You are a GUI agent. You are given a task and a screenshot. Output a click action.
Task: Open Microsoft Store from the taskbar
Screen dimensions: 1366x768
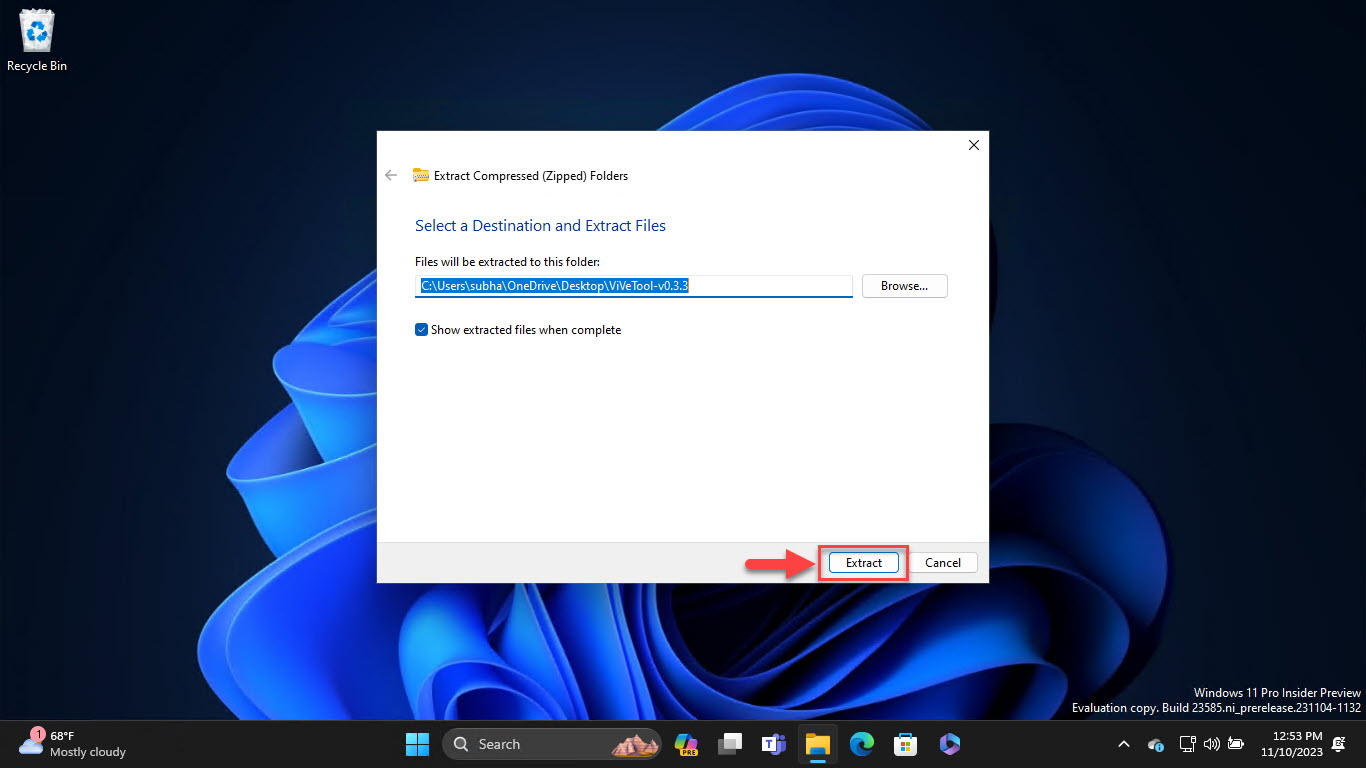click(906, 744)
